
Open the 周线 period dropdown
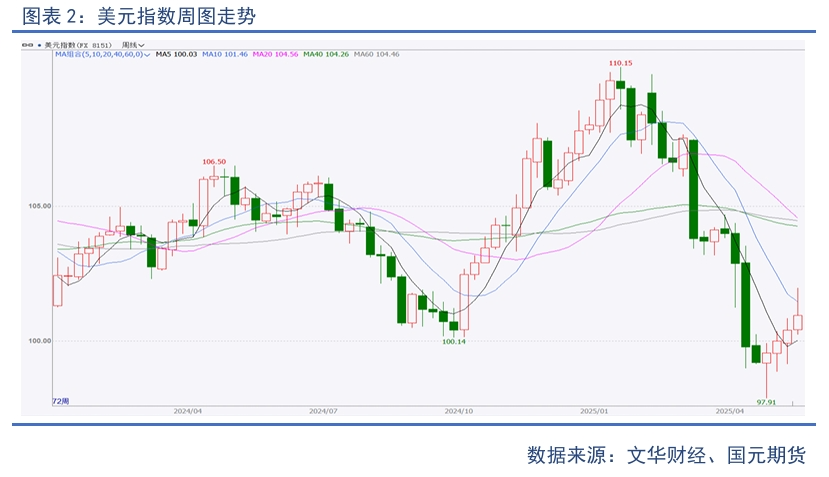point(133,45)
